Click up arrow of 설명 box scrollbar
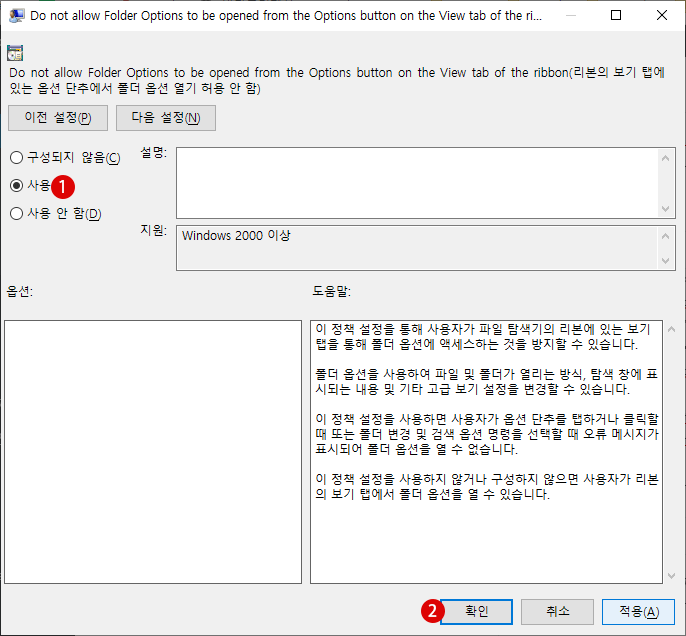 point(665,158)
